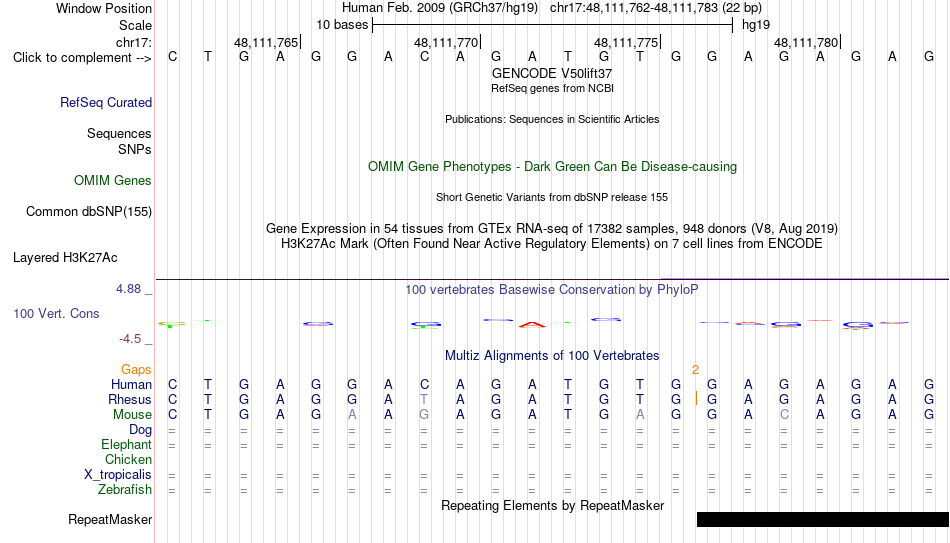Click 'Multiz Alignments of 100 Vertebrates' title
The height and width of the screenshot is (543, 950).
(552, 356)
